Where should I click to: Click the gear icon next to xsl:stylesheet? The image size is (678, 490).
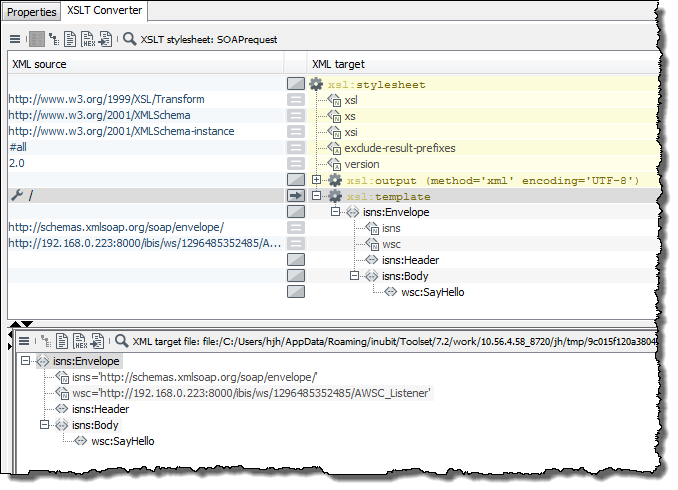[317, 85]
